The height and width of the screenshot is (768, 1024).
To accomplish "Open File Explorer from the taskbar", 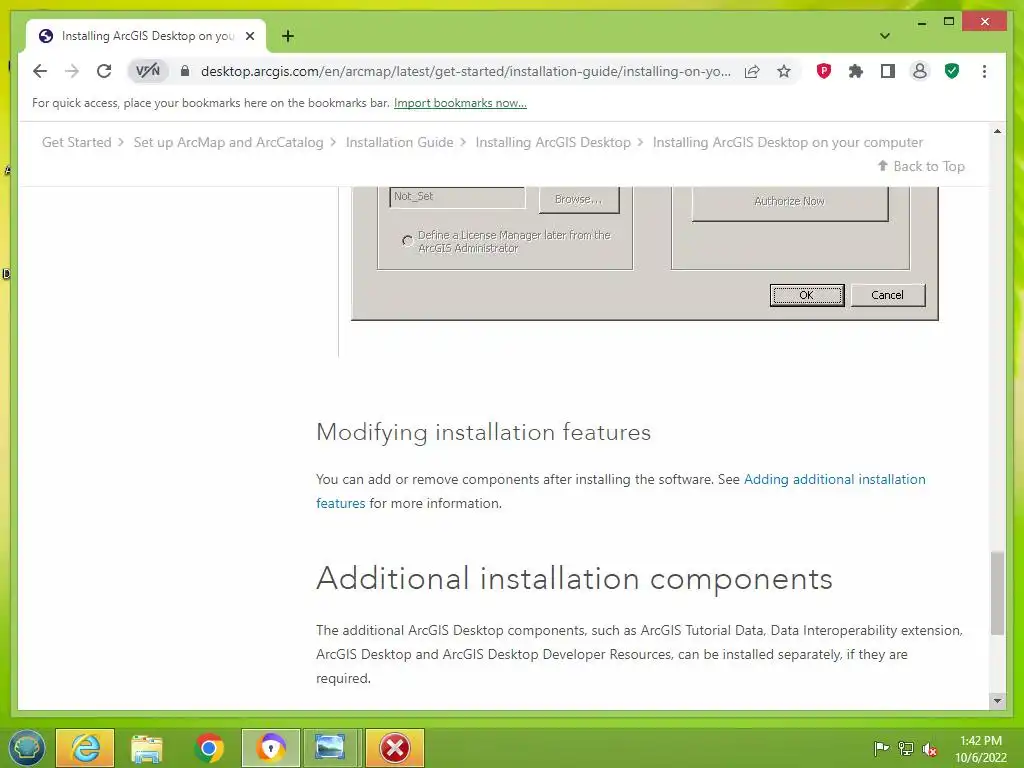I will (146, 748).
